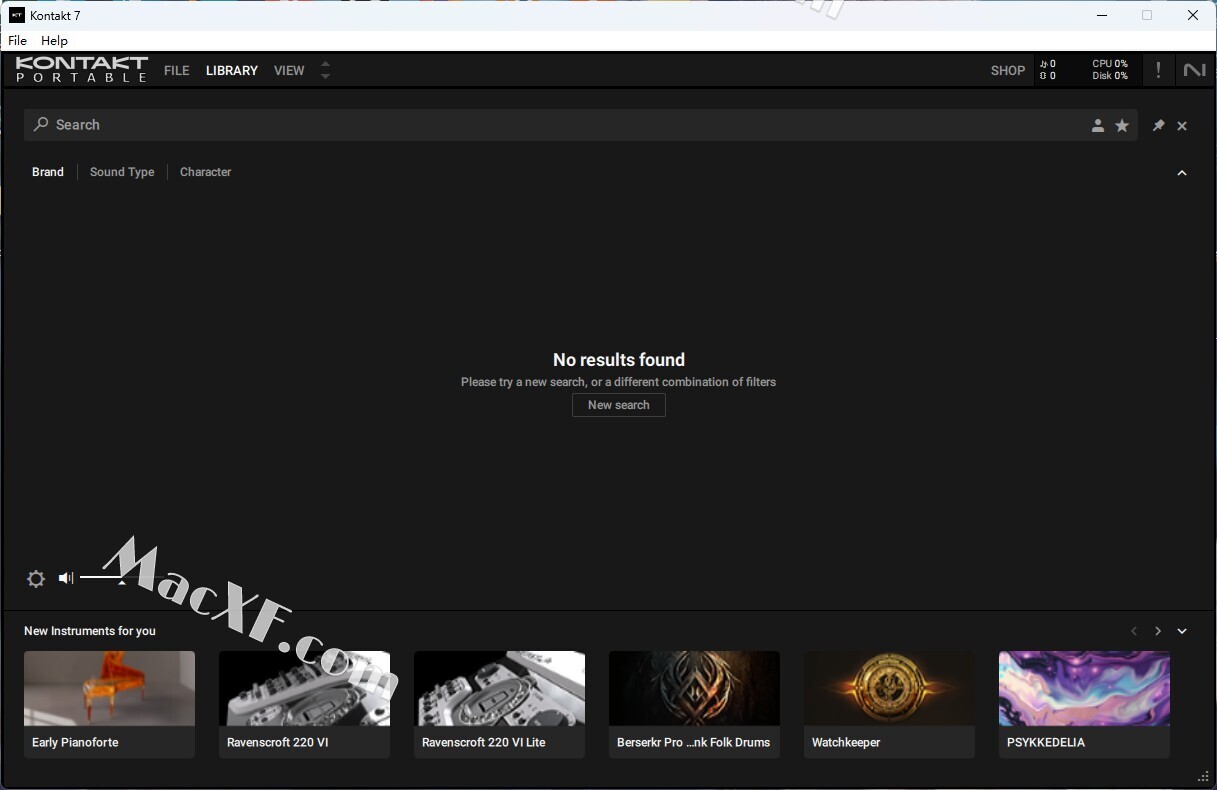Viewport: 1217px width, 790px height.
Task: Collapse the New Instruments for you section
Action: pyautogui.click(x=1182, y=631)
